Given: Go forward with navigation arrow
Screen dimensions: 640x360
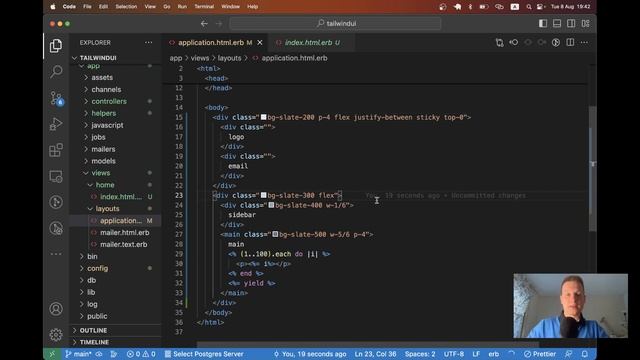Looking at the screenshot, I should pos(219,24).
